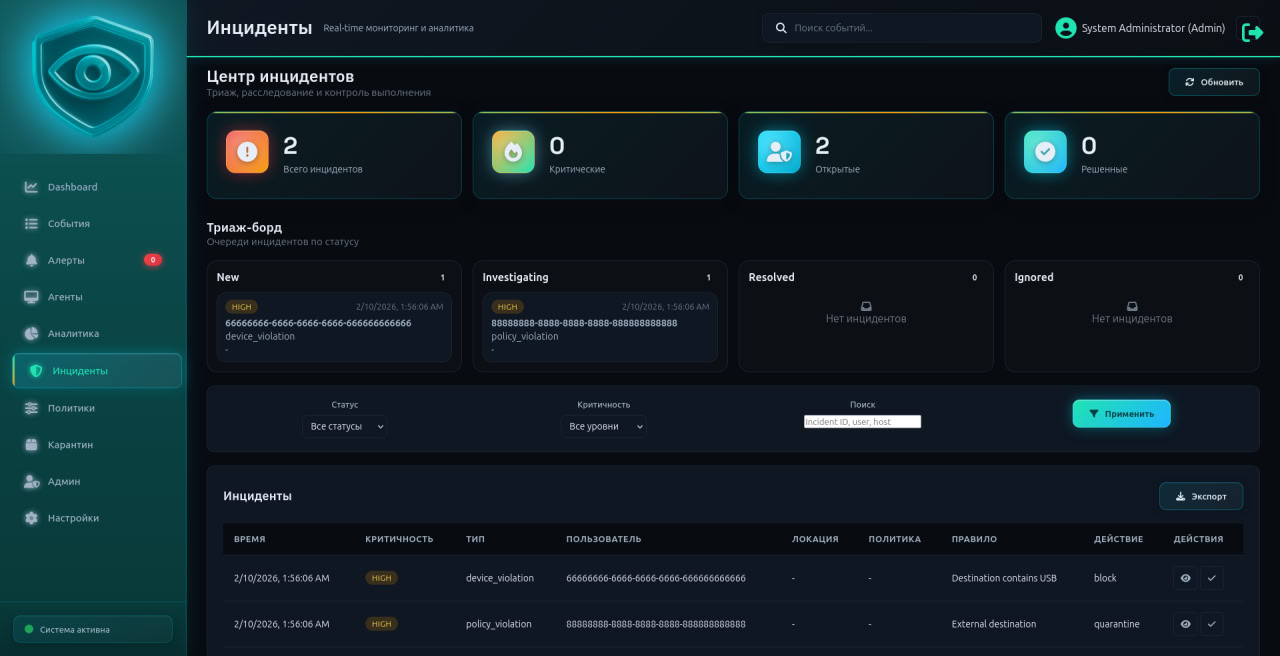Click System Administrator (Admin) label

1153,28
